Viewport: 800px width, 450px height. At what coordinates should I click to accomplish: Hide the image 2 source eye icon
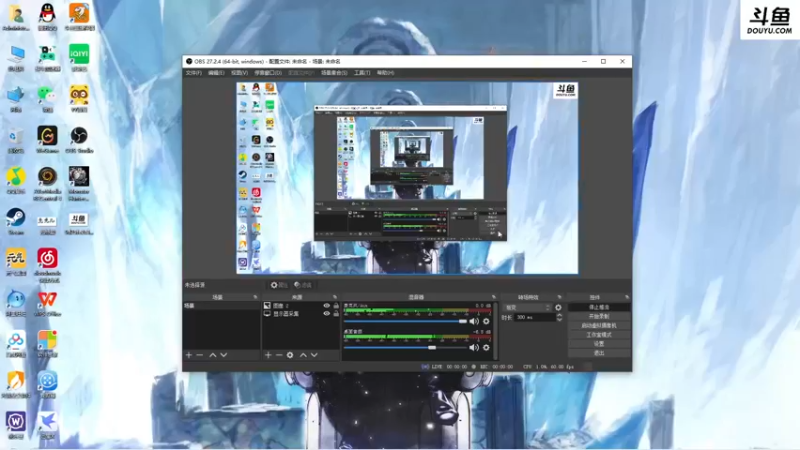point(327,306)
